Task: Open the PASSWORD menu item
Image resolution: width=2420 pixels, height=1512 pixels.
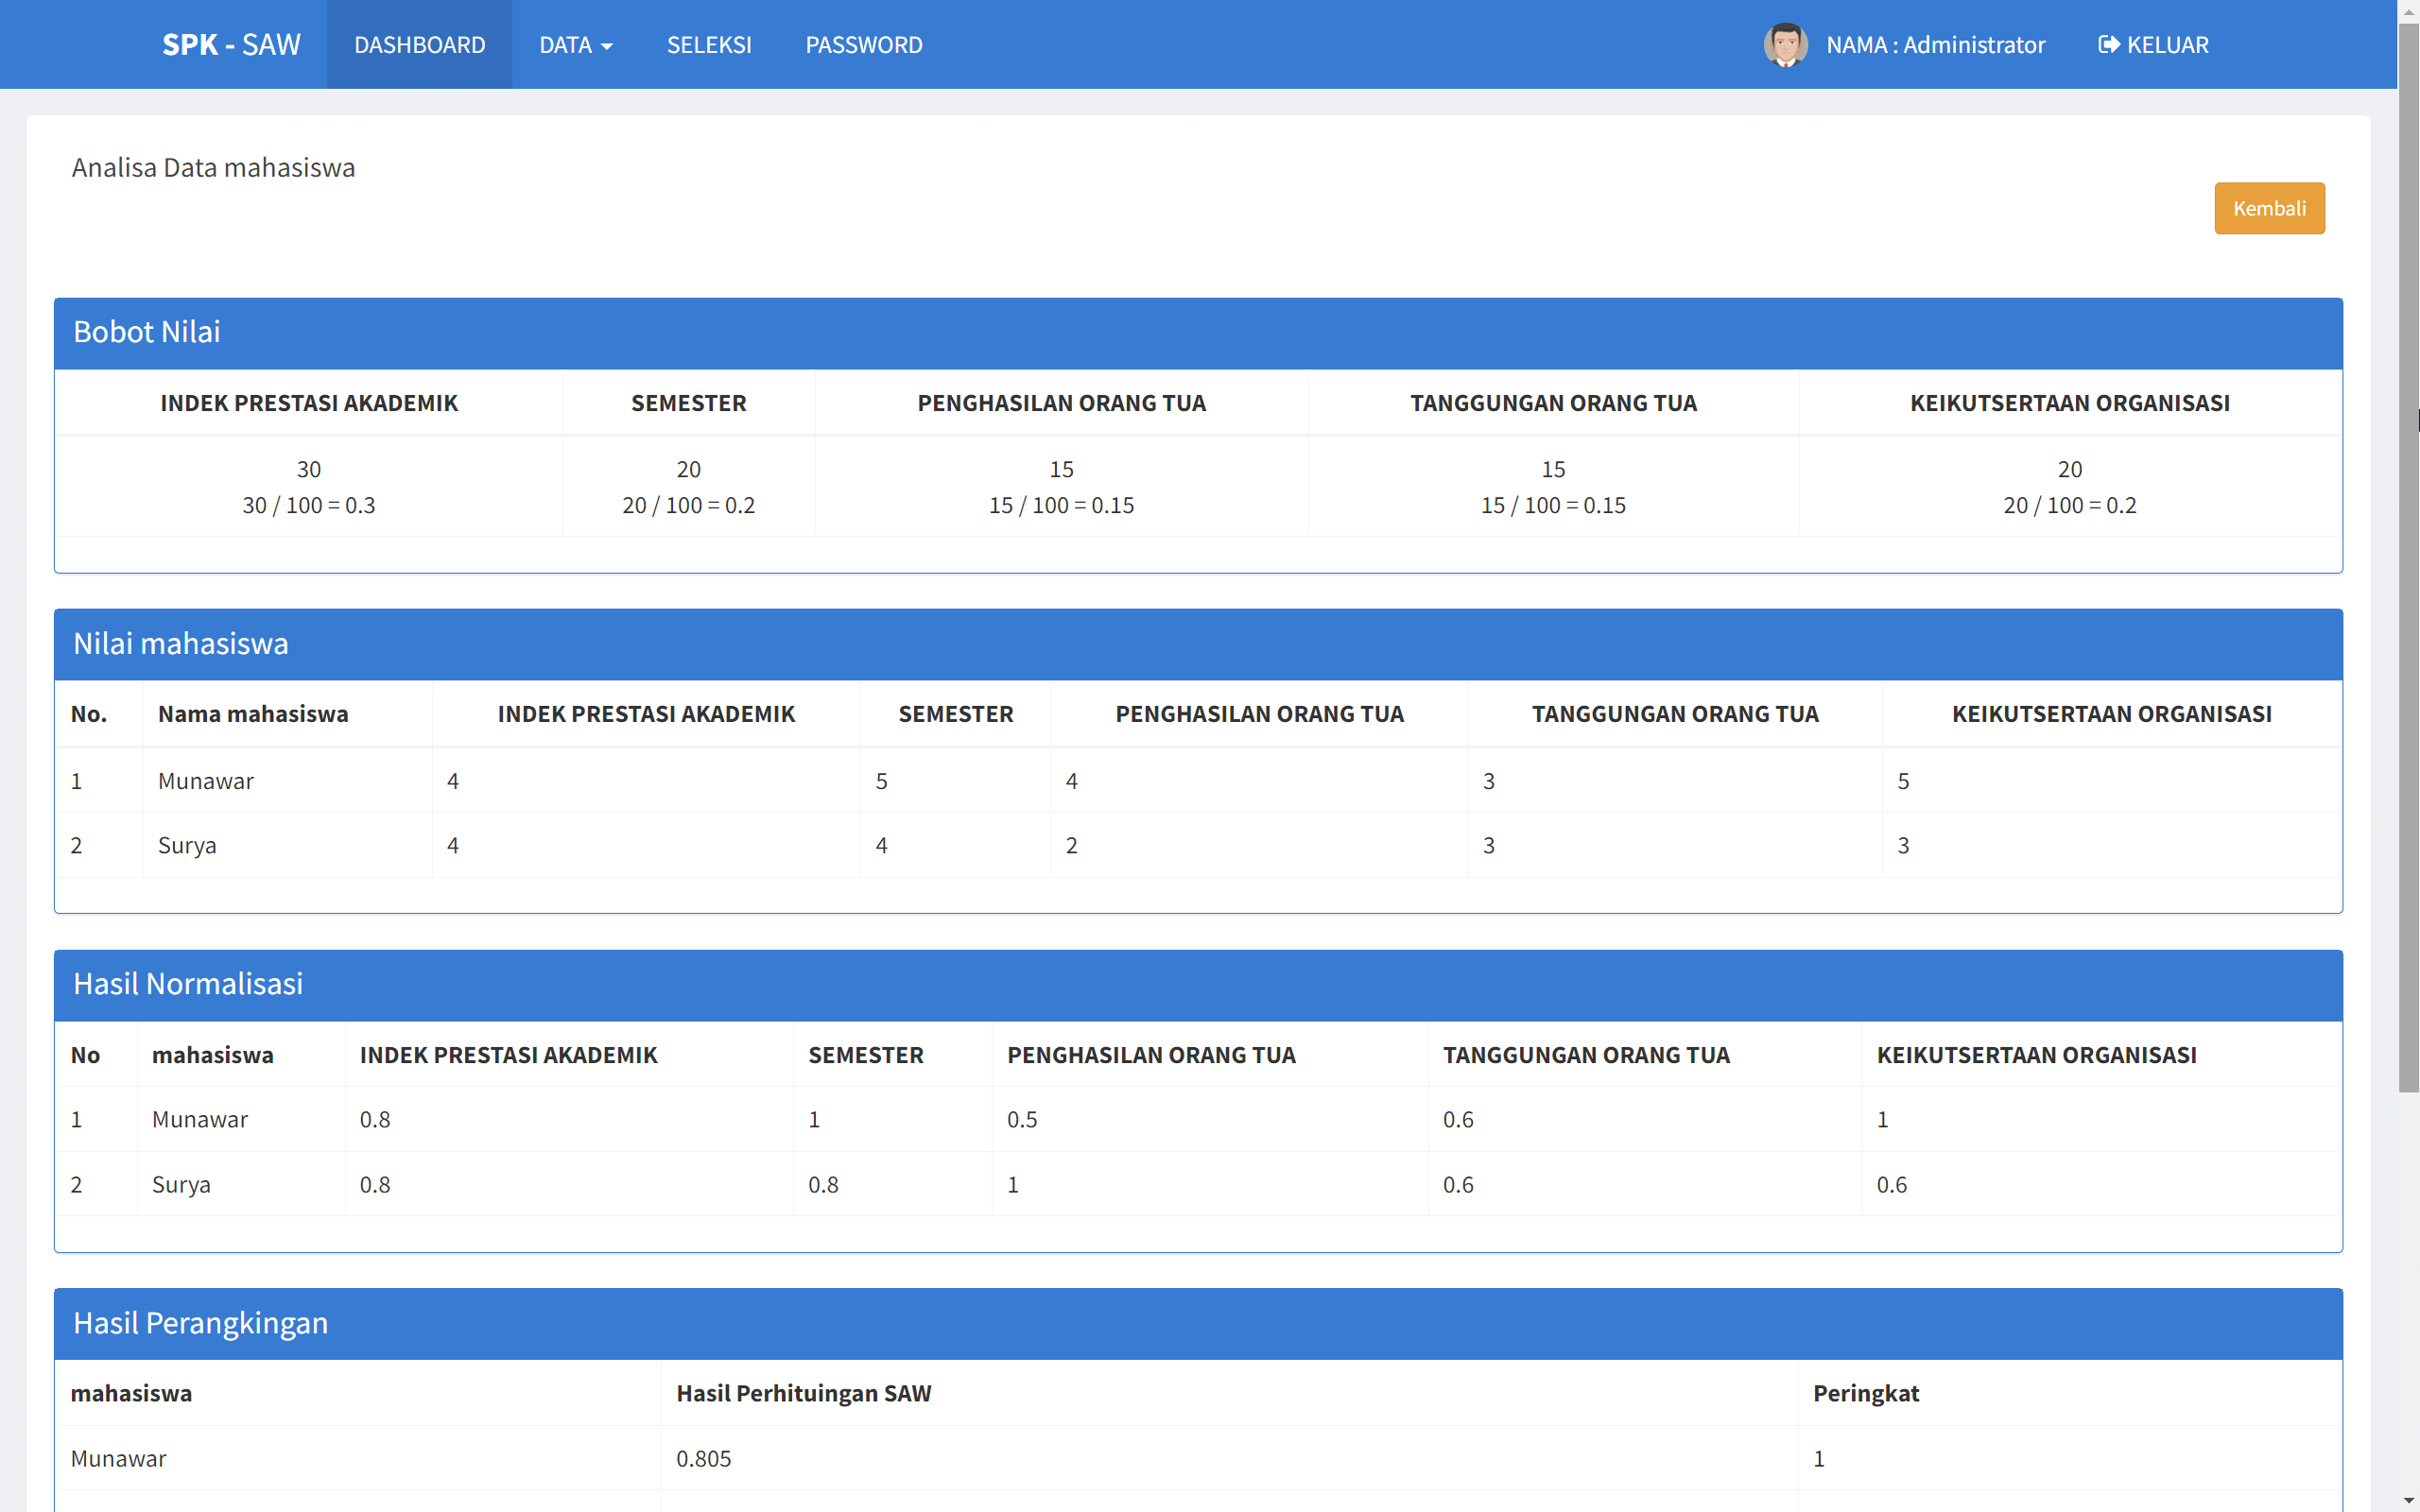Action: 863,45
